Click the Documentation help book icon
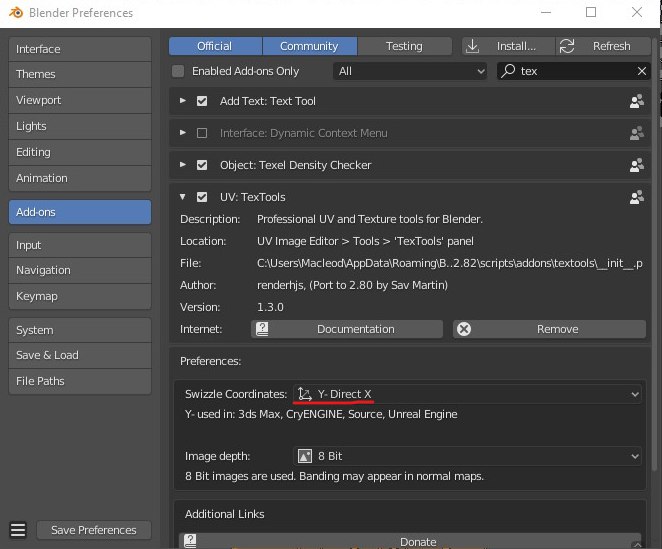 262,329
